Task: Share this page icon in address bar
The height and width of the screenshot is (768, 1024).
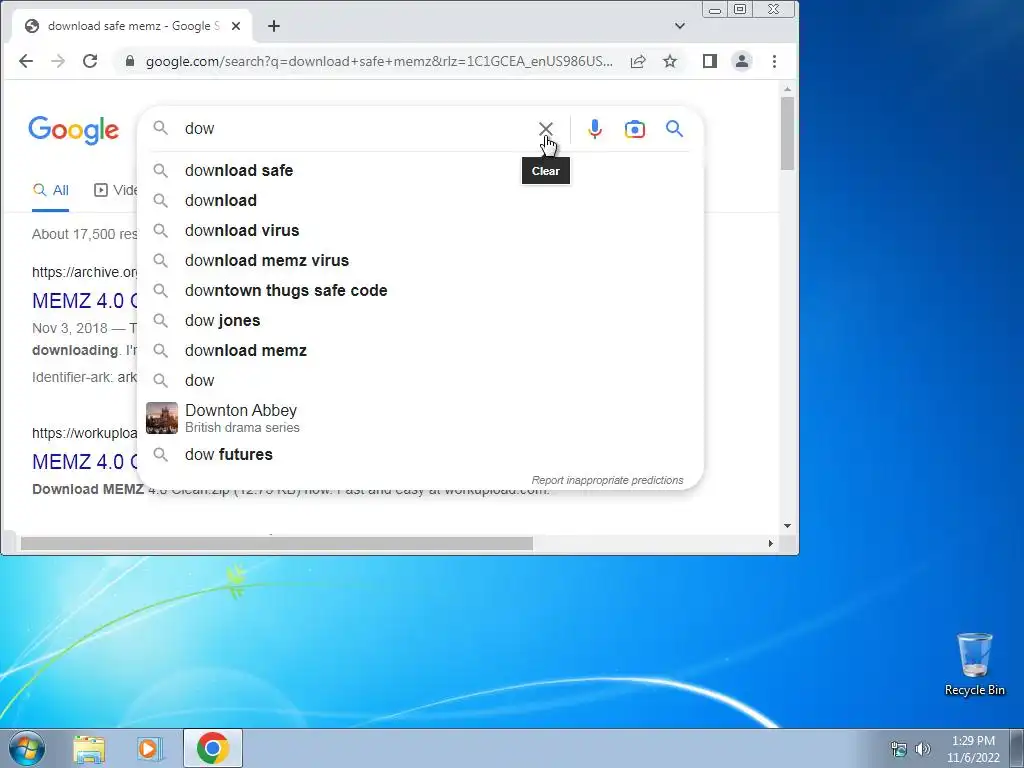Action: pos(638,61)
